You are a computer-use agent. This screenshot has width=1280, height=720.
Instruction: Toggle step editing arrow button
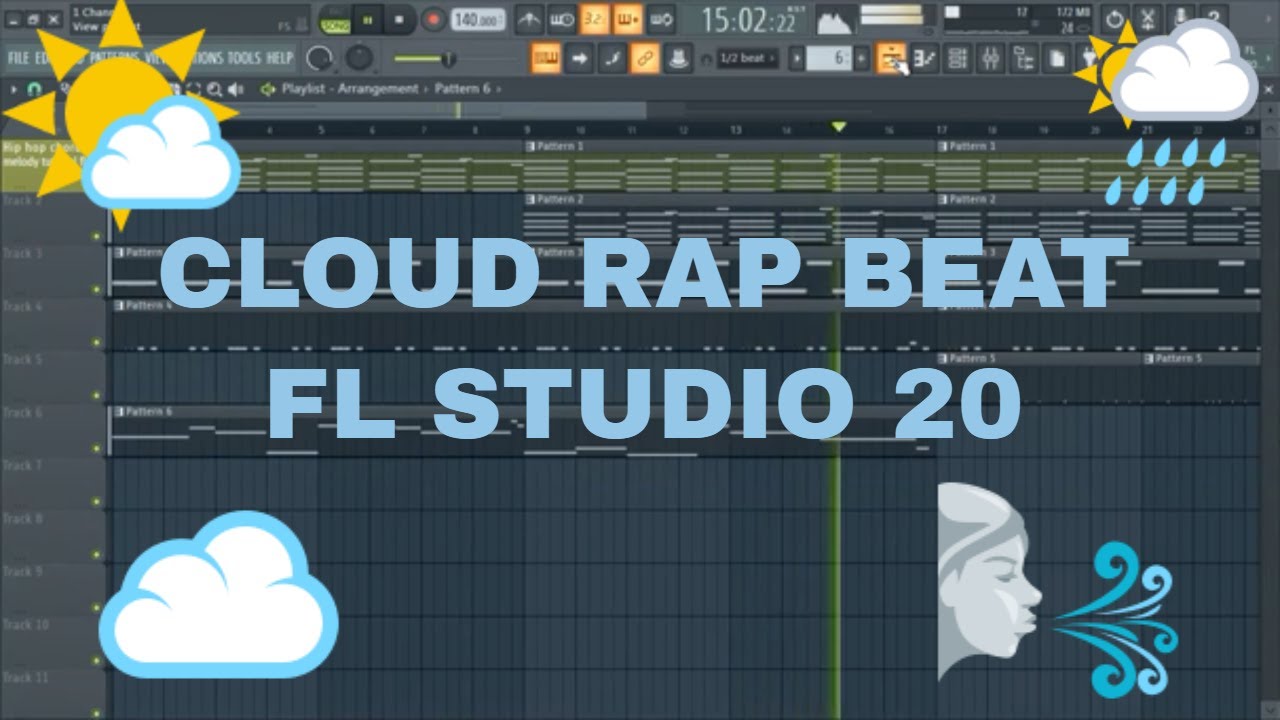579,59
